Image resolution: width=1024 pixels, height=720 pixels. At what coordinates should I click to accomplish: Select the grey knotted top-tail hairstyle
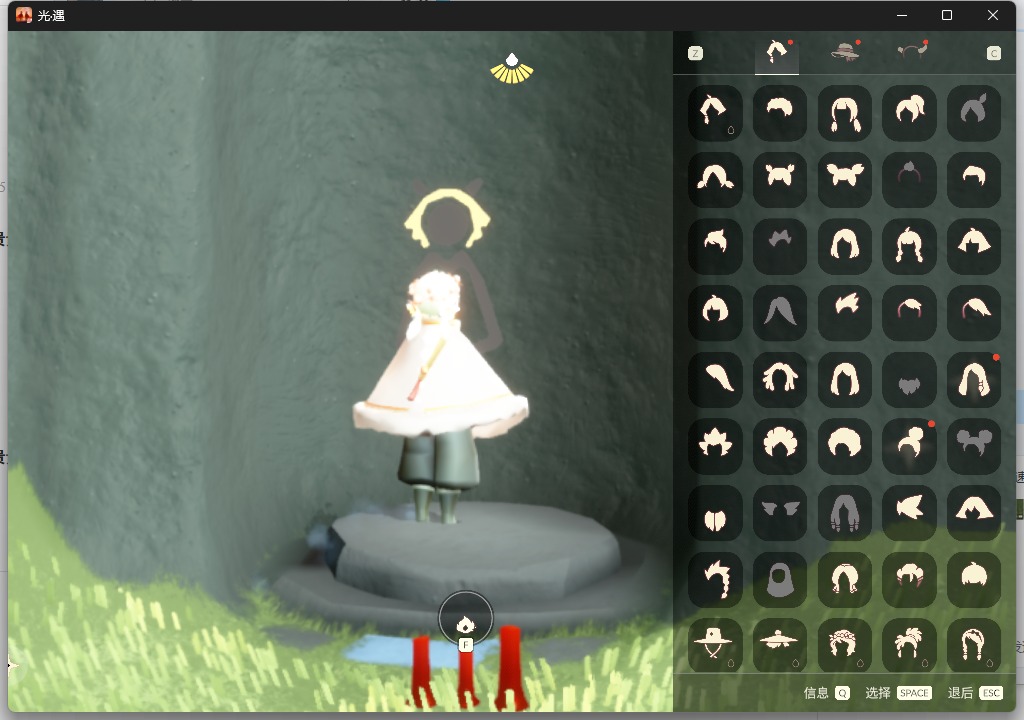coord(974,112)
